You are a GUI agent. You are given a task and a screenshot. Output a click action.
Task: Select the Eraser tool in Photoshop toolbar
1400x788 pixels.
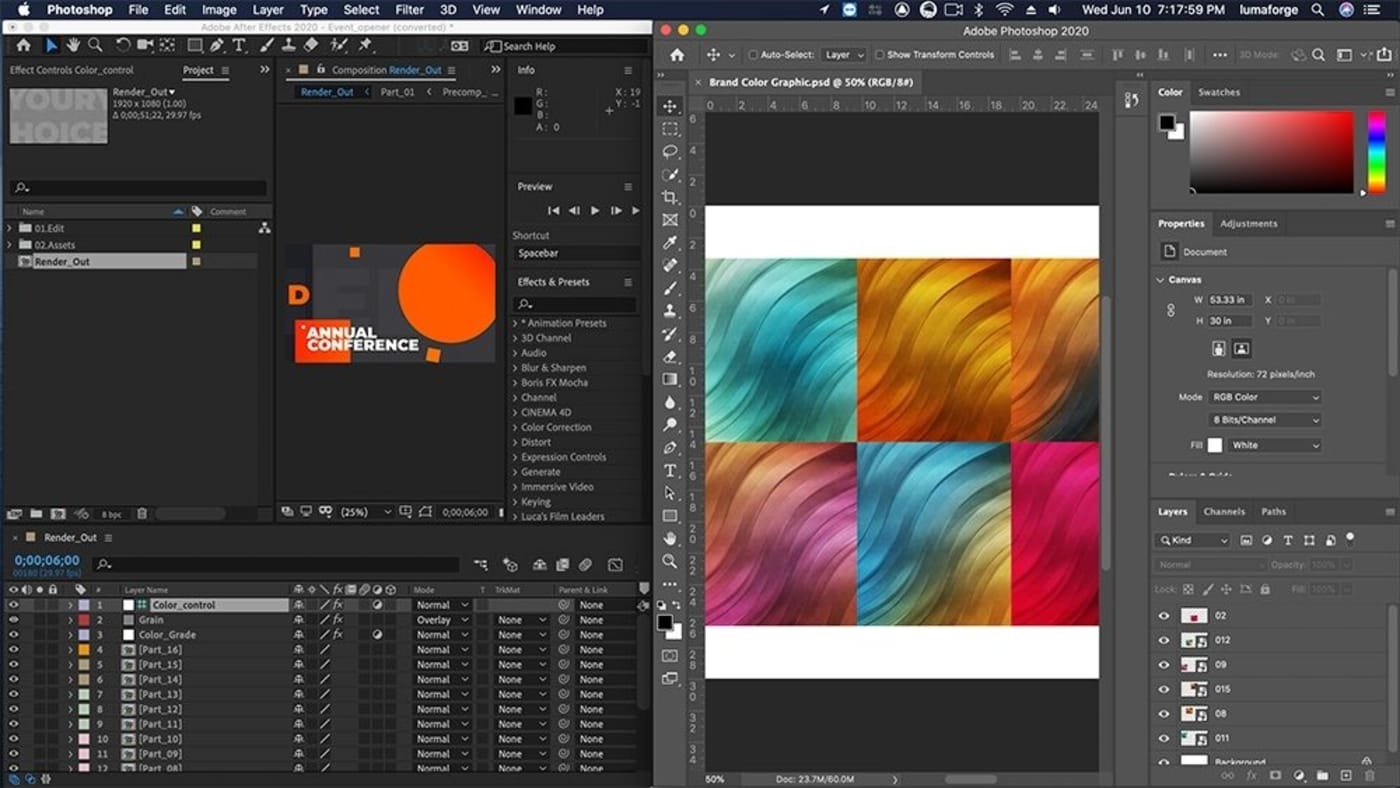point(670,356)
